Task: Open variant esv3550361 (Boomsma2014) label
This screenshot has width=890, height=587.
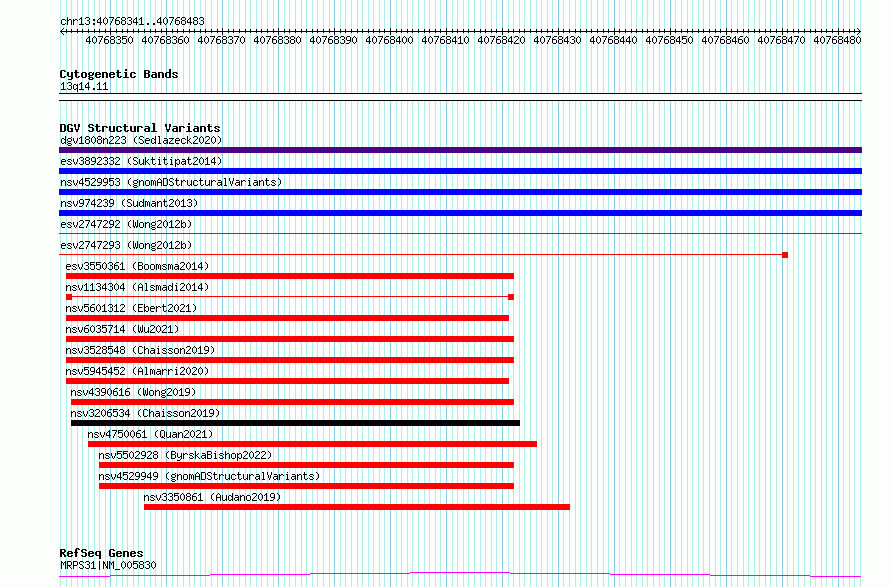Action: click(137, 266)
